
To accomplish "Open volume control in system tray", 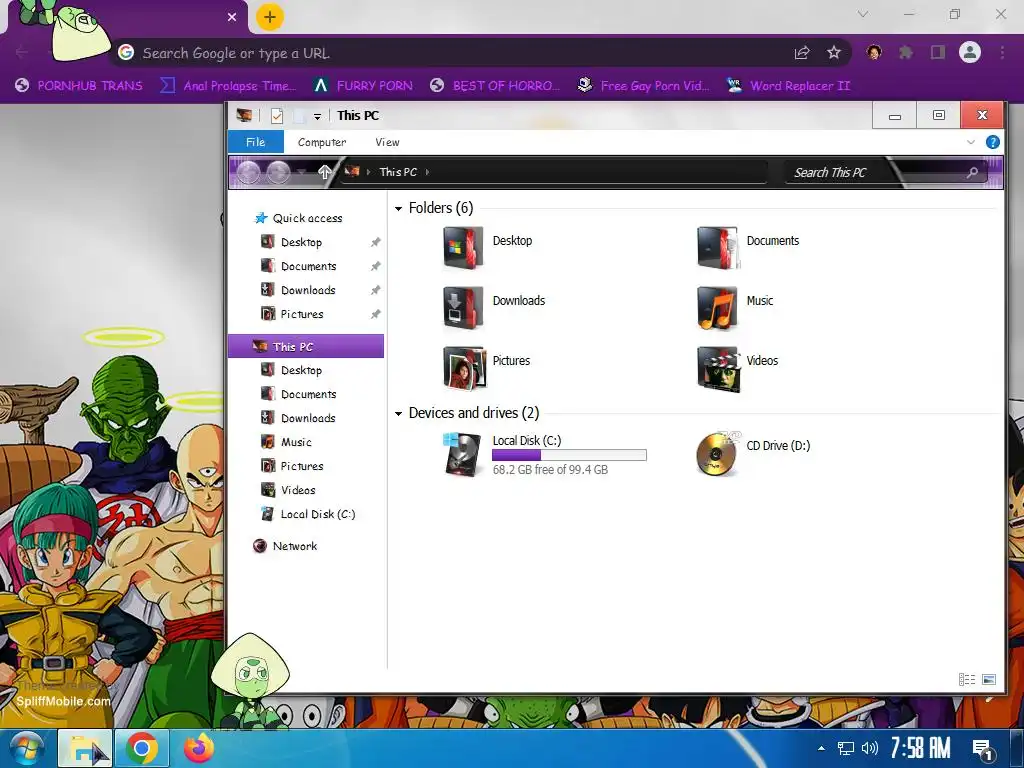I will [870, 748].
